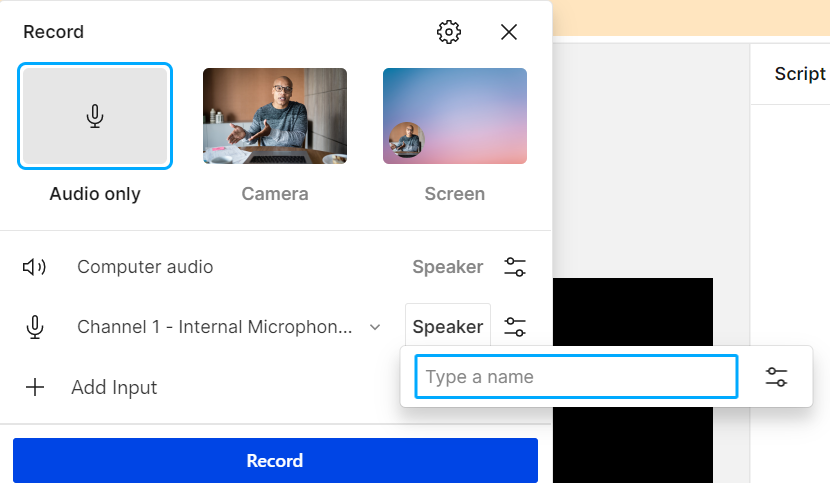Expand the Channel 1 Internal Microphone dropdown
Image resolution: width=830 pixels, height=483 pixels.
229,327
